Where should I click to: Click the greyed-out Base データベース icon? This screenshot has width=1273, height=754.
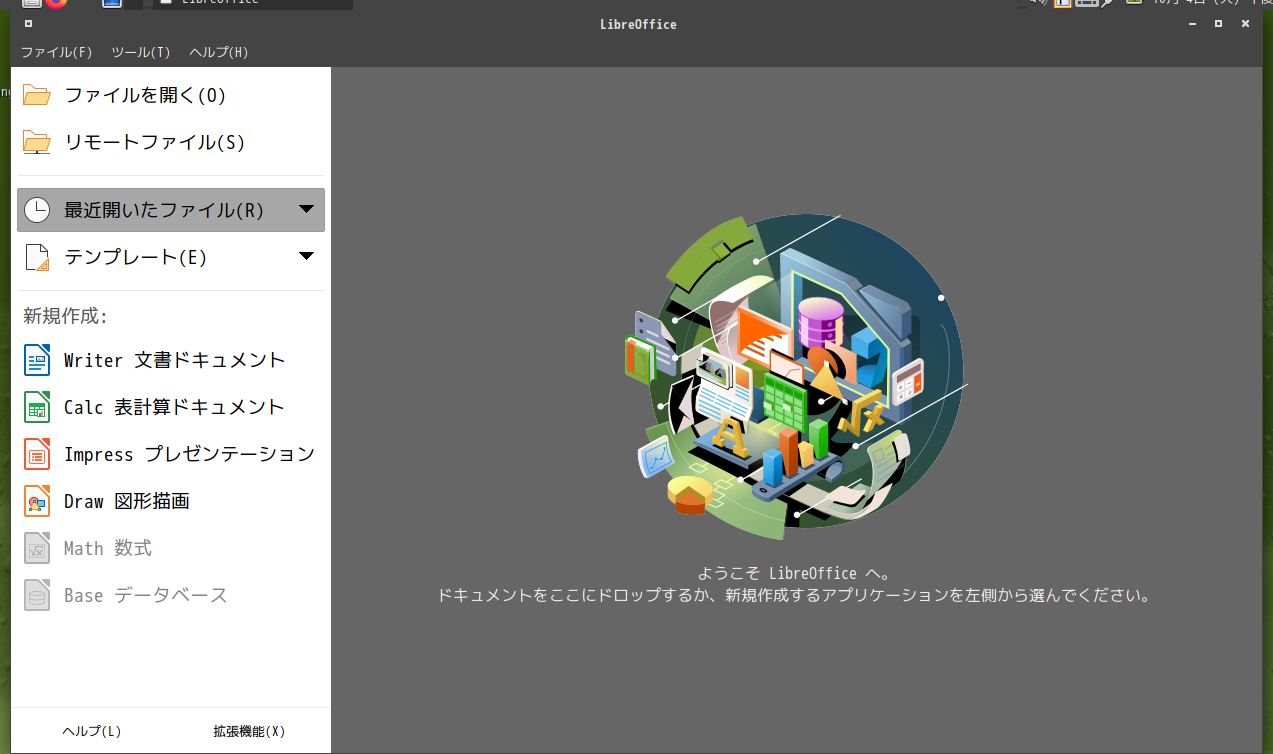37,595
